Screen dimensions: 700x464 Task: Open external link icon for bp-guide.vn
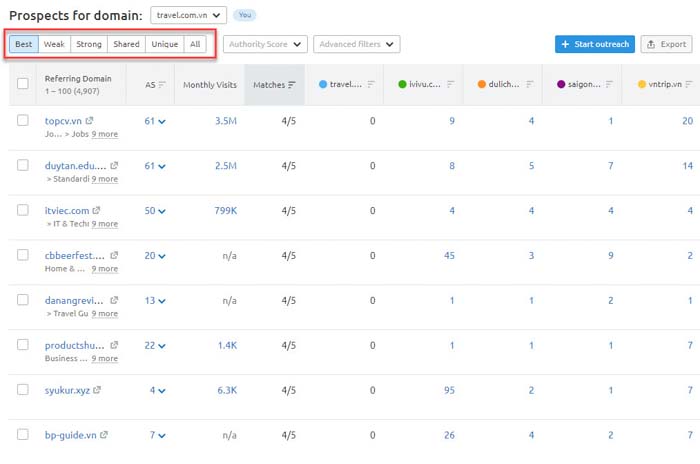[104, 435]
